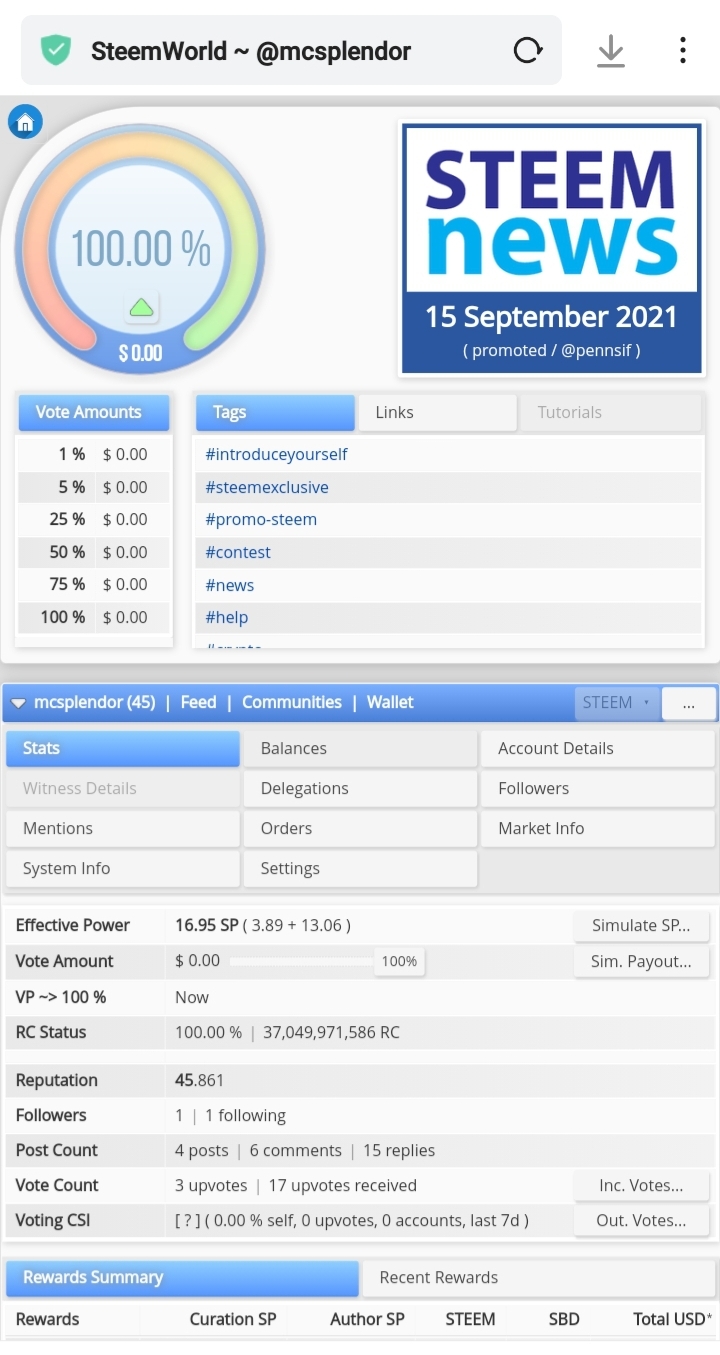720x1355 pixels.
Task: Tap the '1 following' followers text
Action: tap(245, 1115)
